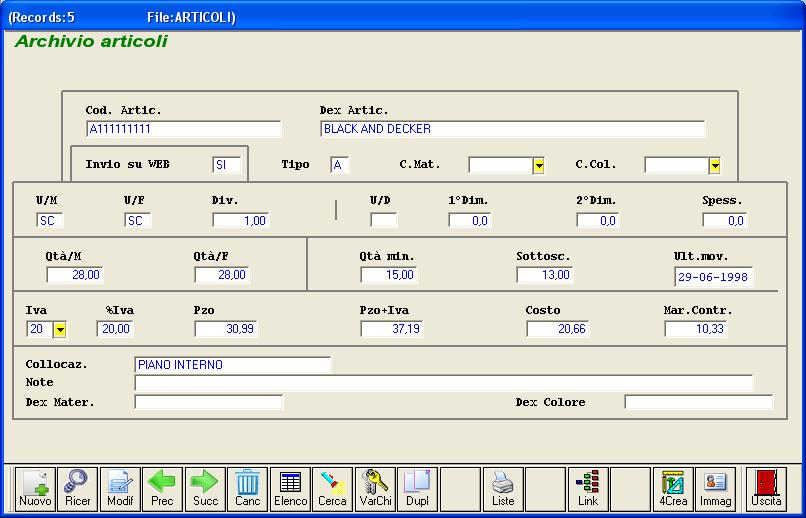
Task: Click the Archivio articoli heading
Action: 91,41
